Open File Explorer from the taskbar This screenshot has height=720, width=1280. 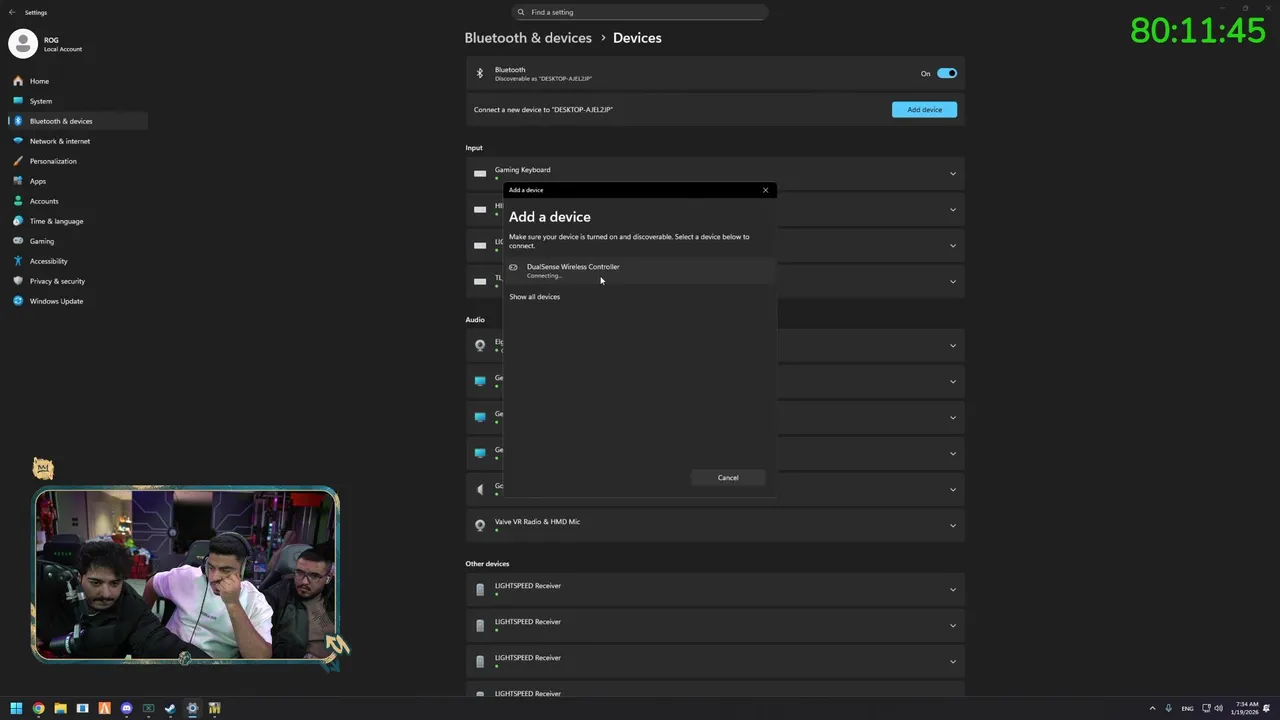coord(60,708)
